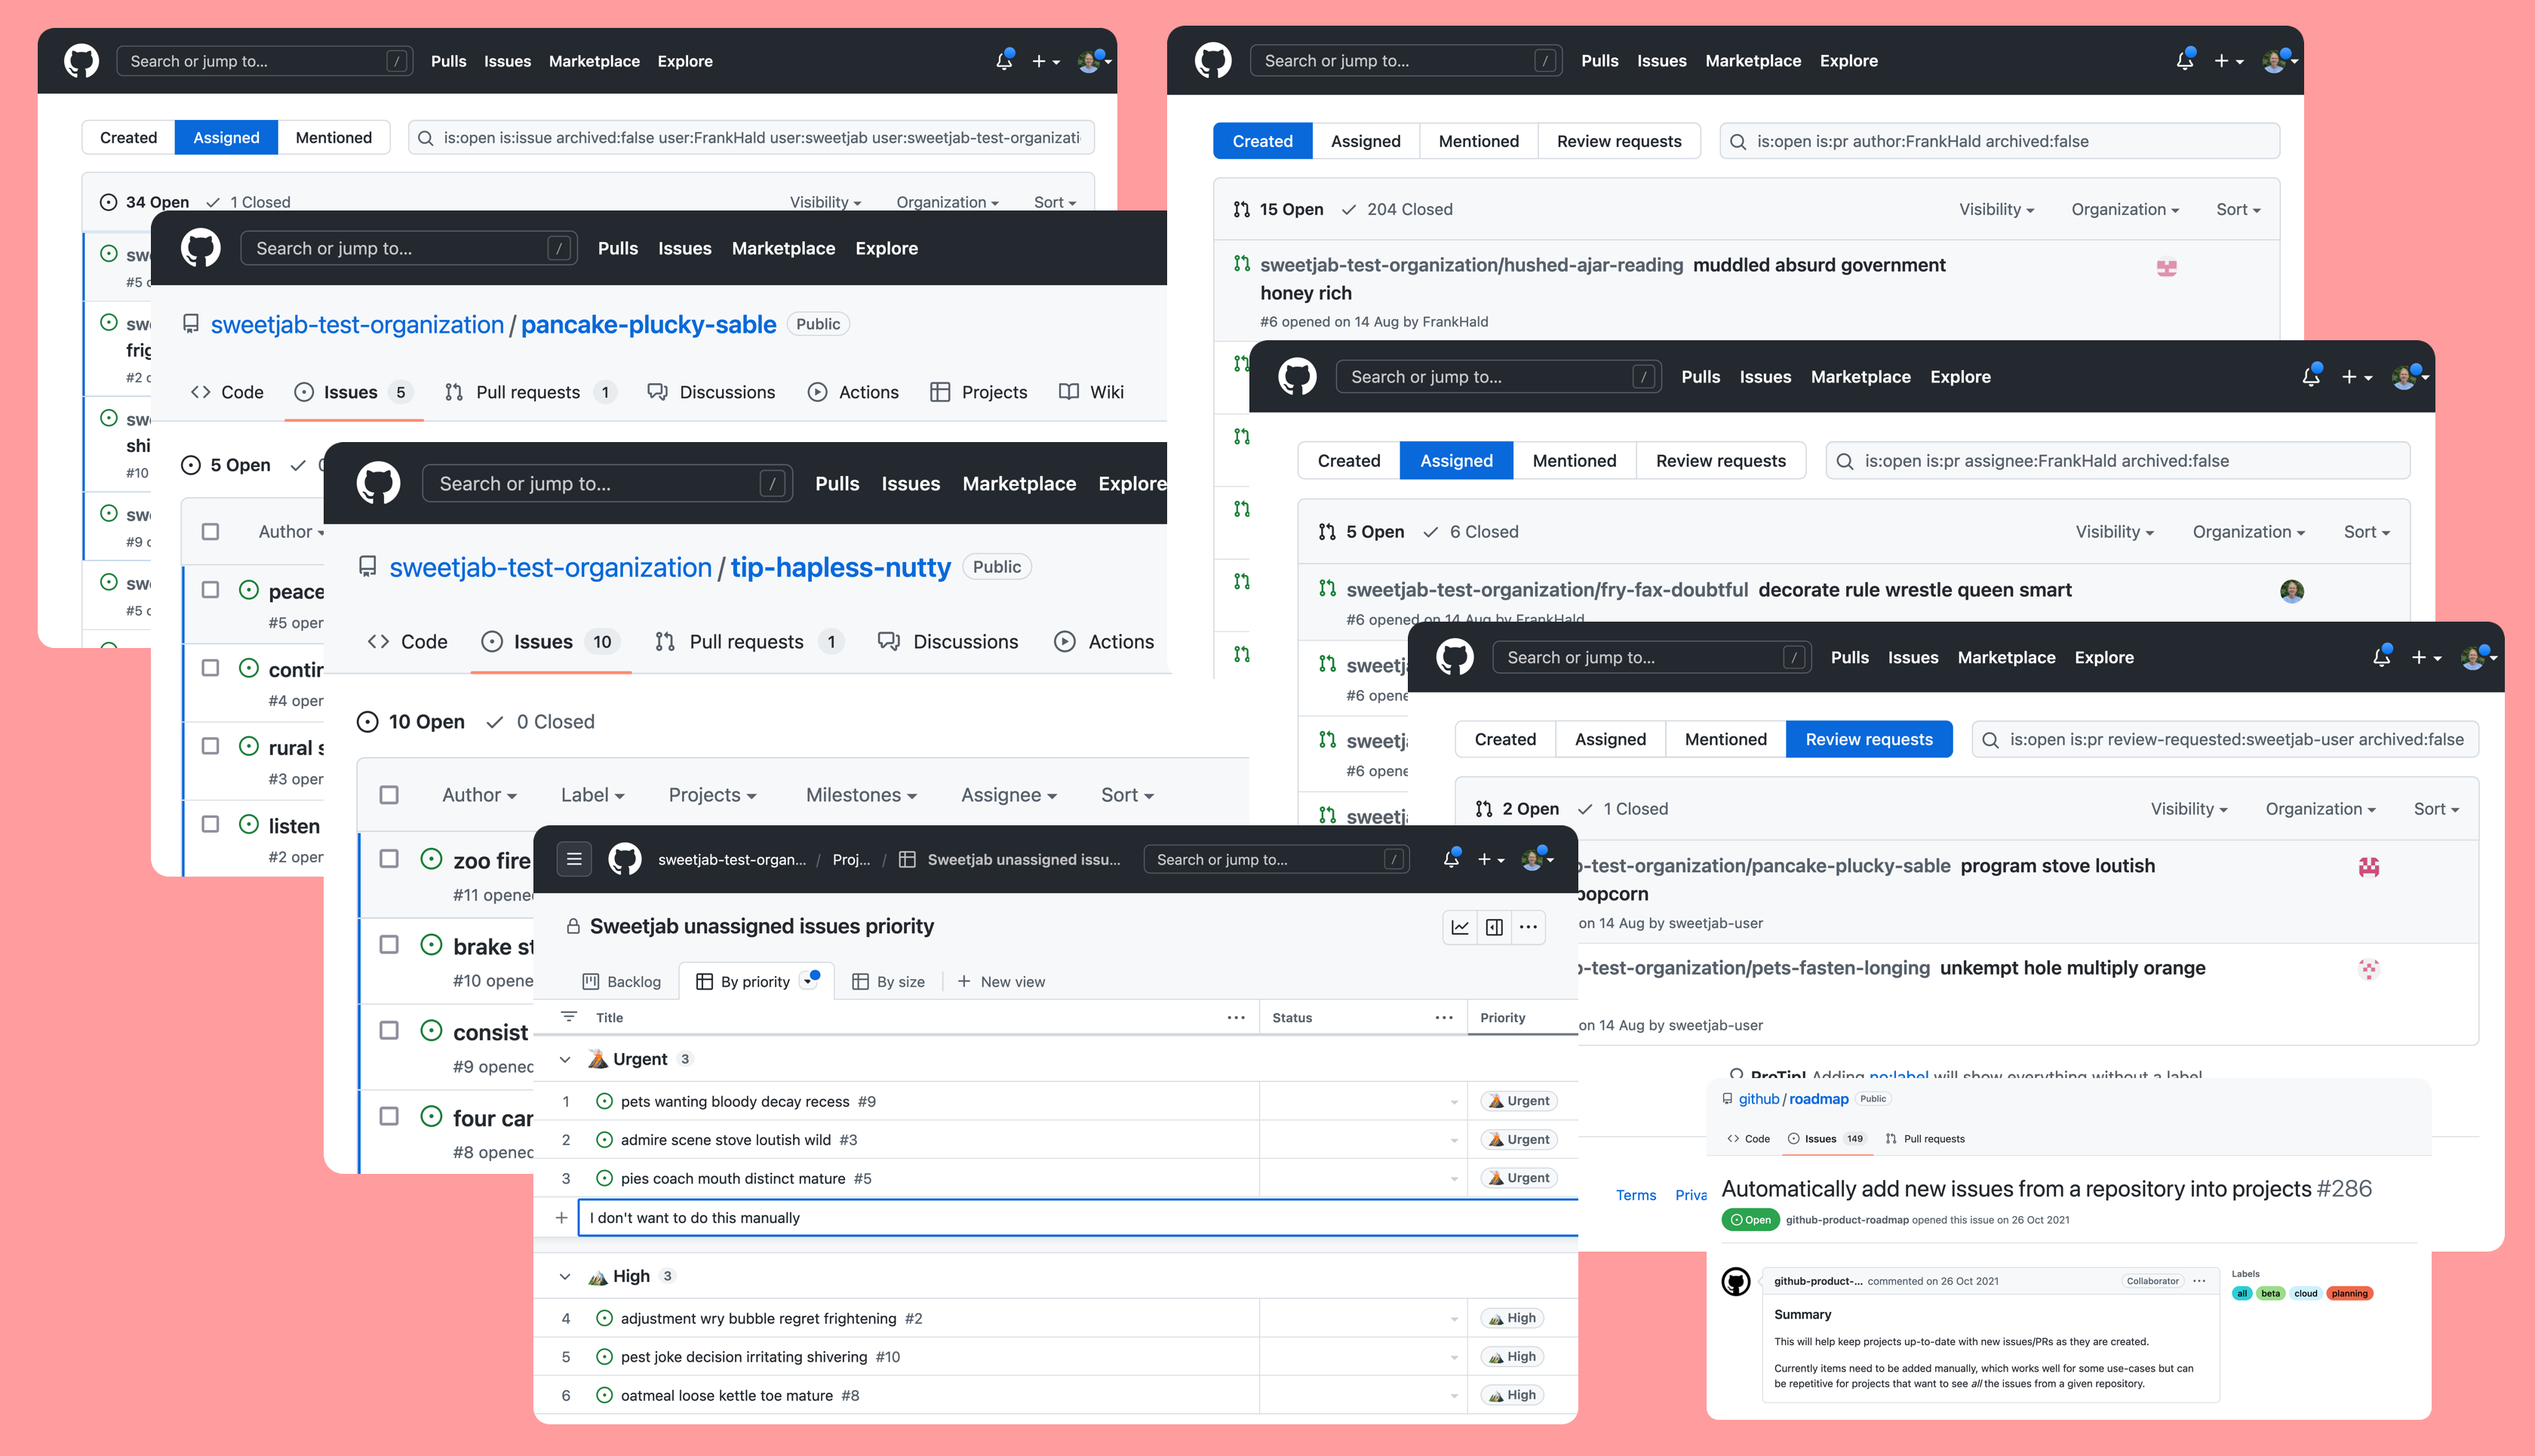Open Author filter dropdown in tip-hapless-nutty
This screenshot has width=2535, height=1456.
click(479, 795)
